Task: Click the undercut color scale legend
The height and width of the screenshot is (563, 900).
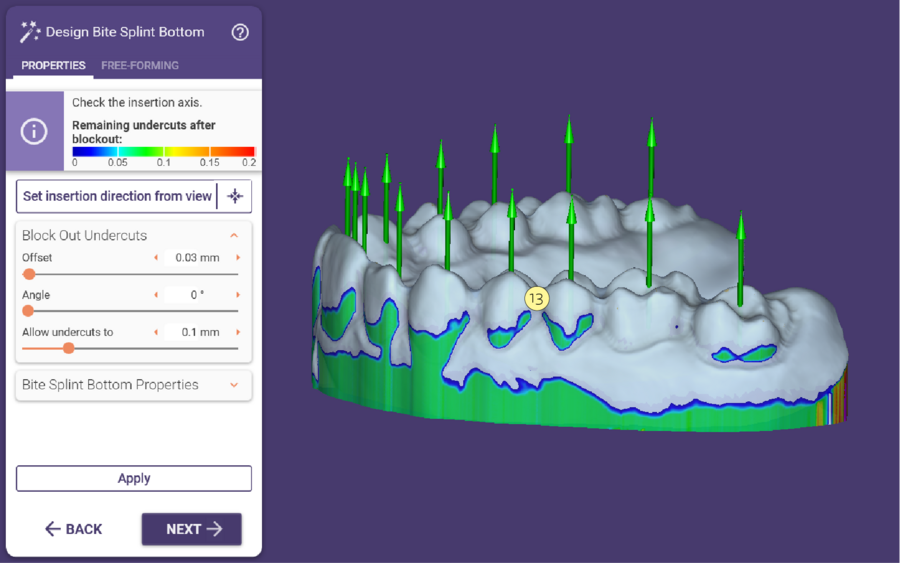Action: pos(164,152)
